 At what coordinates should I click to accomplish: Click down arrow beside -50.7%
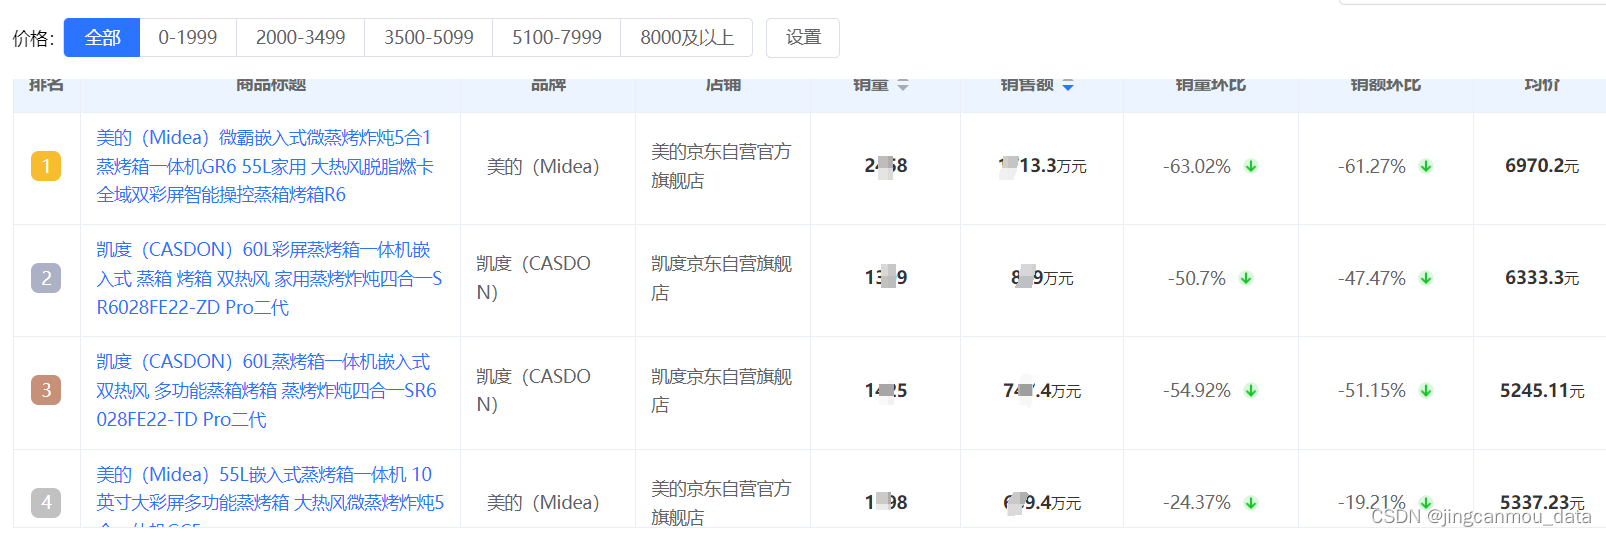(1246, 278)
